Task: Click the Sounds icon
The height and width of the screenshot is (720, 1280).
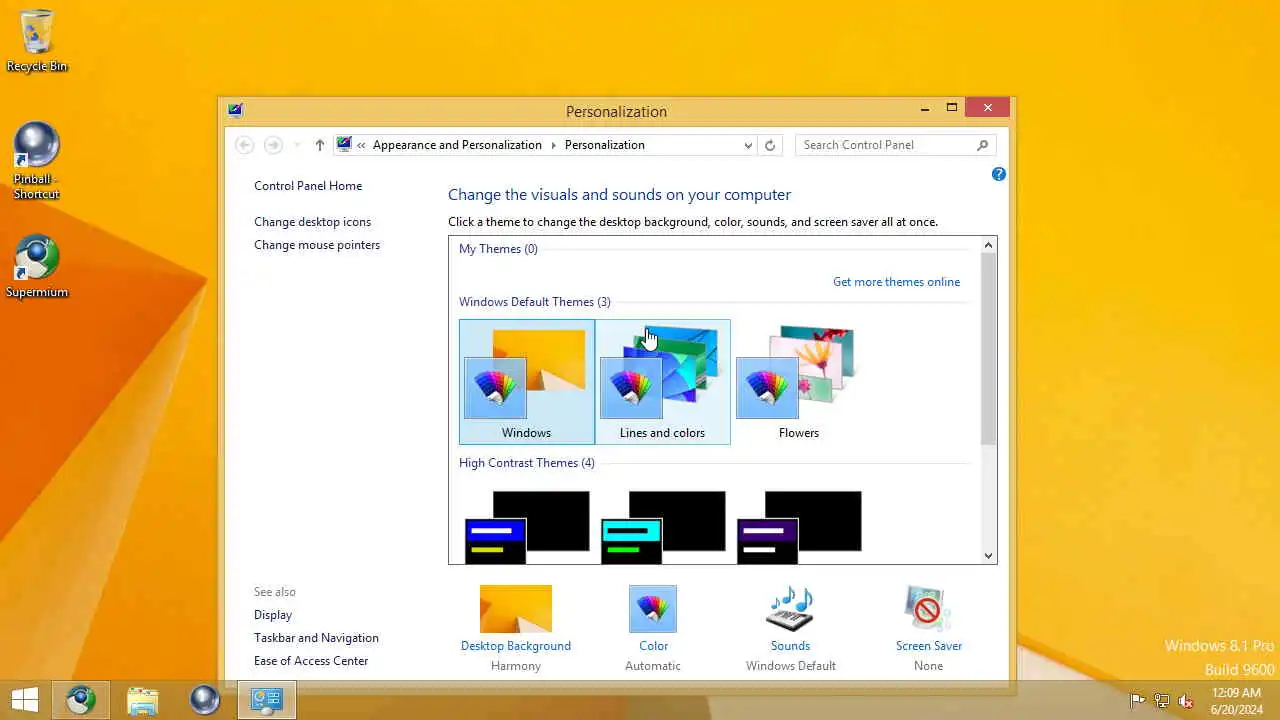Action: pyautogui.click(x=790, y=609)
